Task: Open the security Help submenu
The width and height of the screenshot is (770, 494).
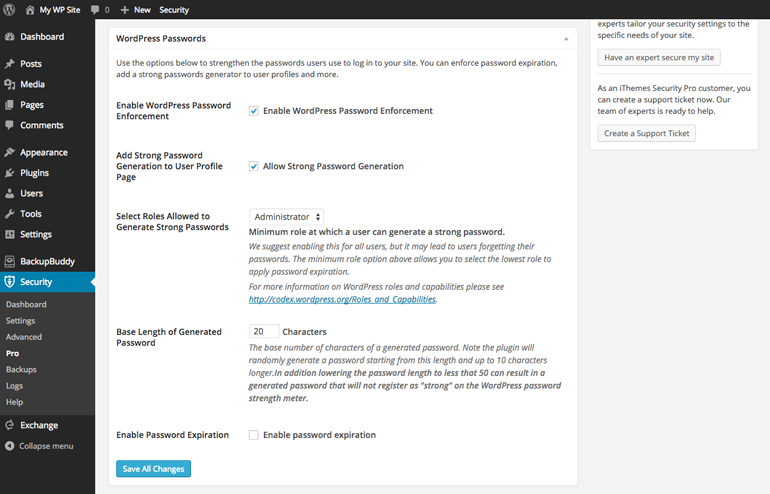Action: (14, 402)
